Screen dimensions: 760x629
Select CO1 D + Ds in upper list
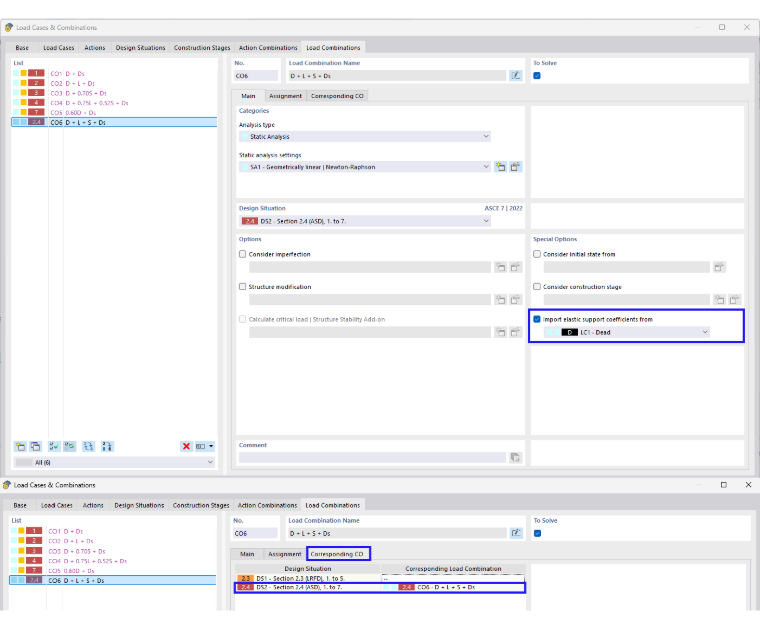click(114, 74)
